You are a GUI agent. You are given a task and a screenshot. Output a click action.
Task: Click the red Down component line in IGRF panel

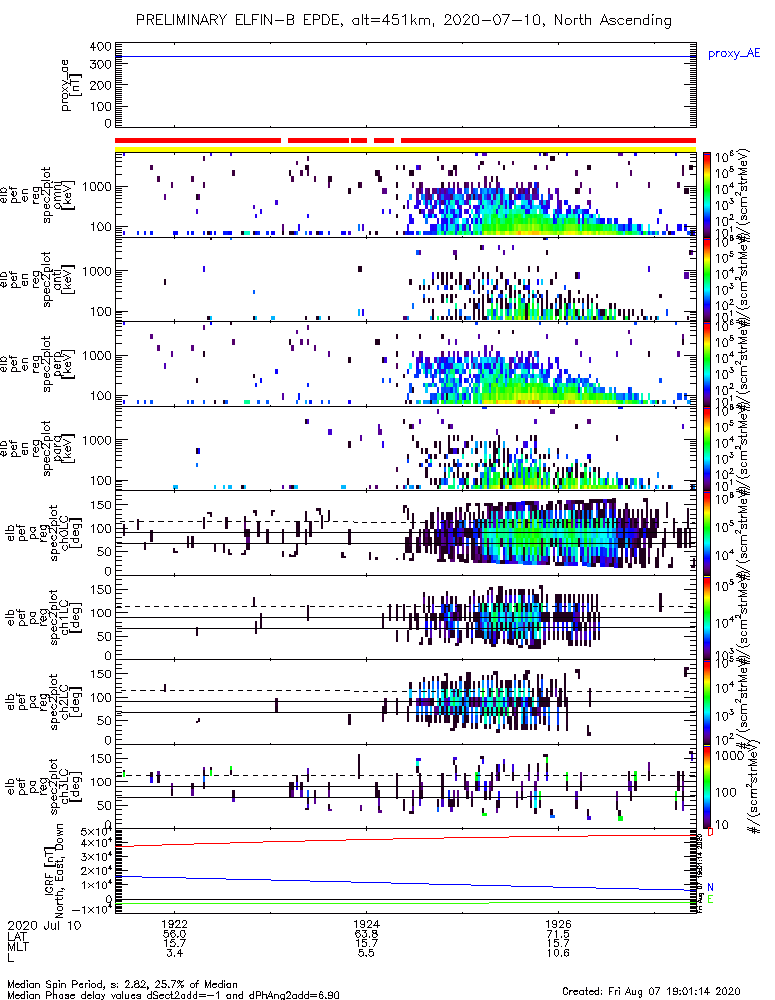406,839
